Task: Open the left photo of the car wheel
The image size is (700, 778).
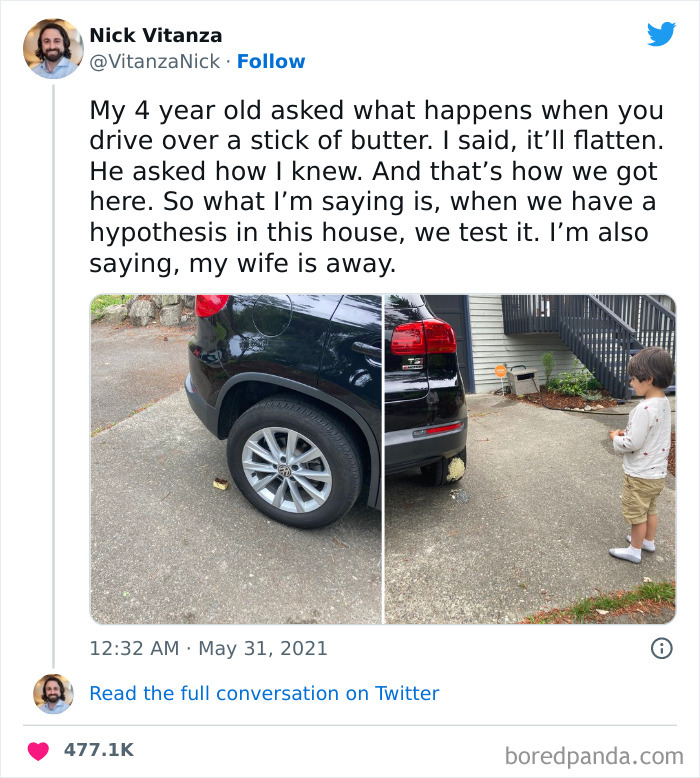Action: pyautogui.click(x=236, y=459)
